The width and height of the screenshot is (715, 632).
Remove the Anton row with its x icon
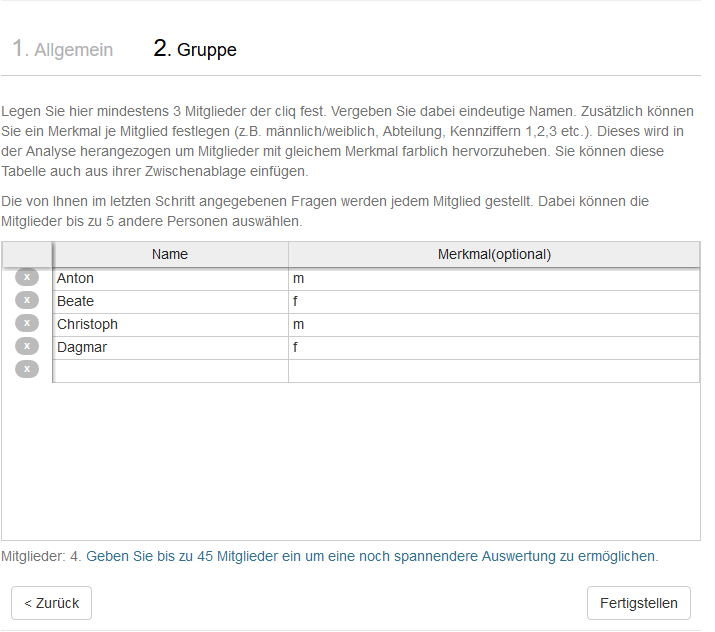[27, 277]
